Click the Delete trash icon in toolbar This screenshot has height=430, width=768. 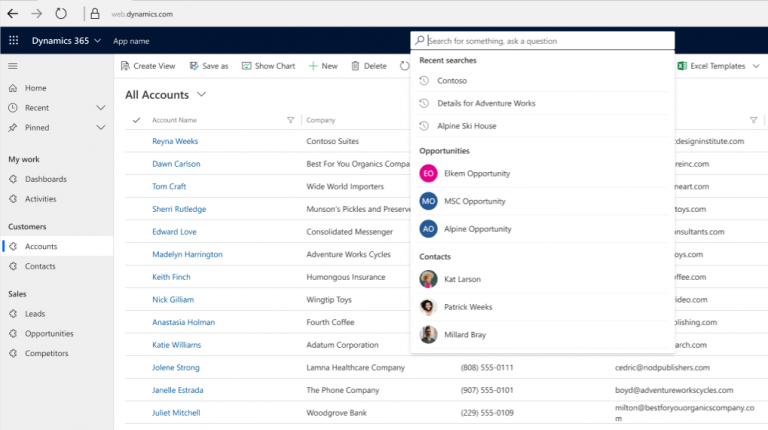pyautogui.click(x=355, y=66)
